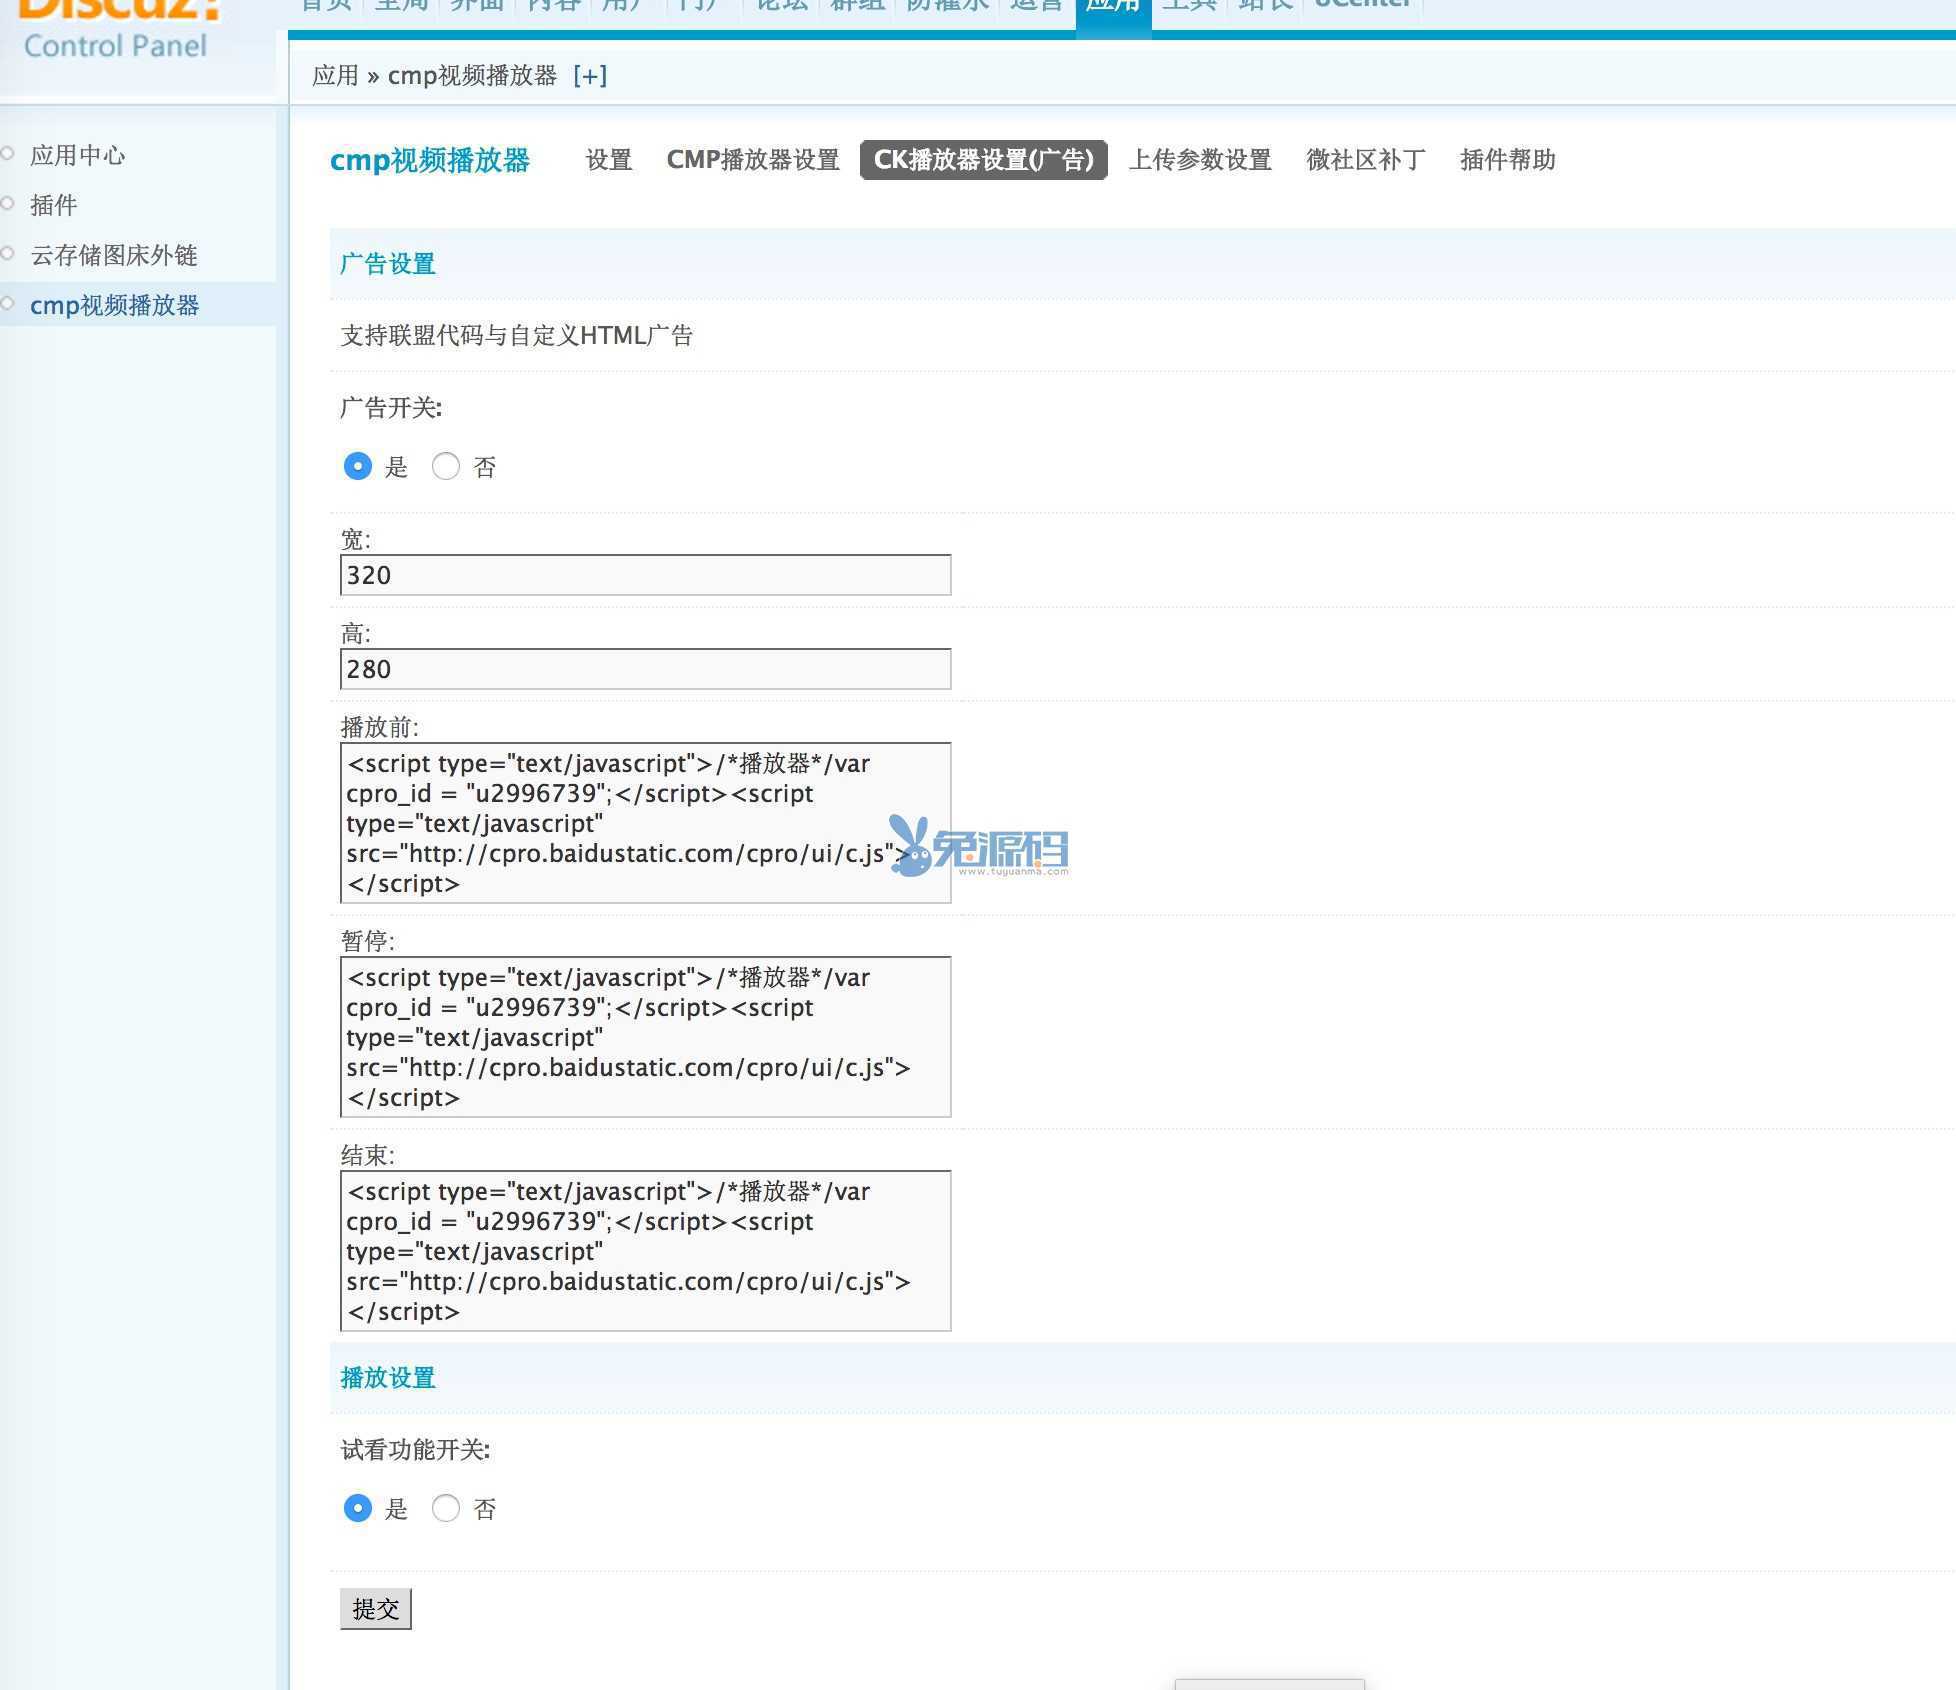Click into the 播放前 code textarea

(646, 823)
